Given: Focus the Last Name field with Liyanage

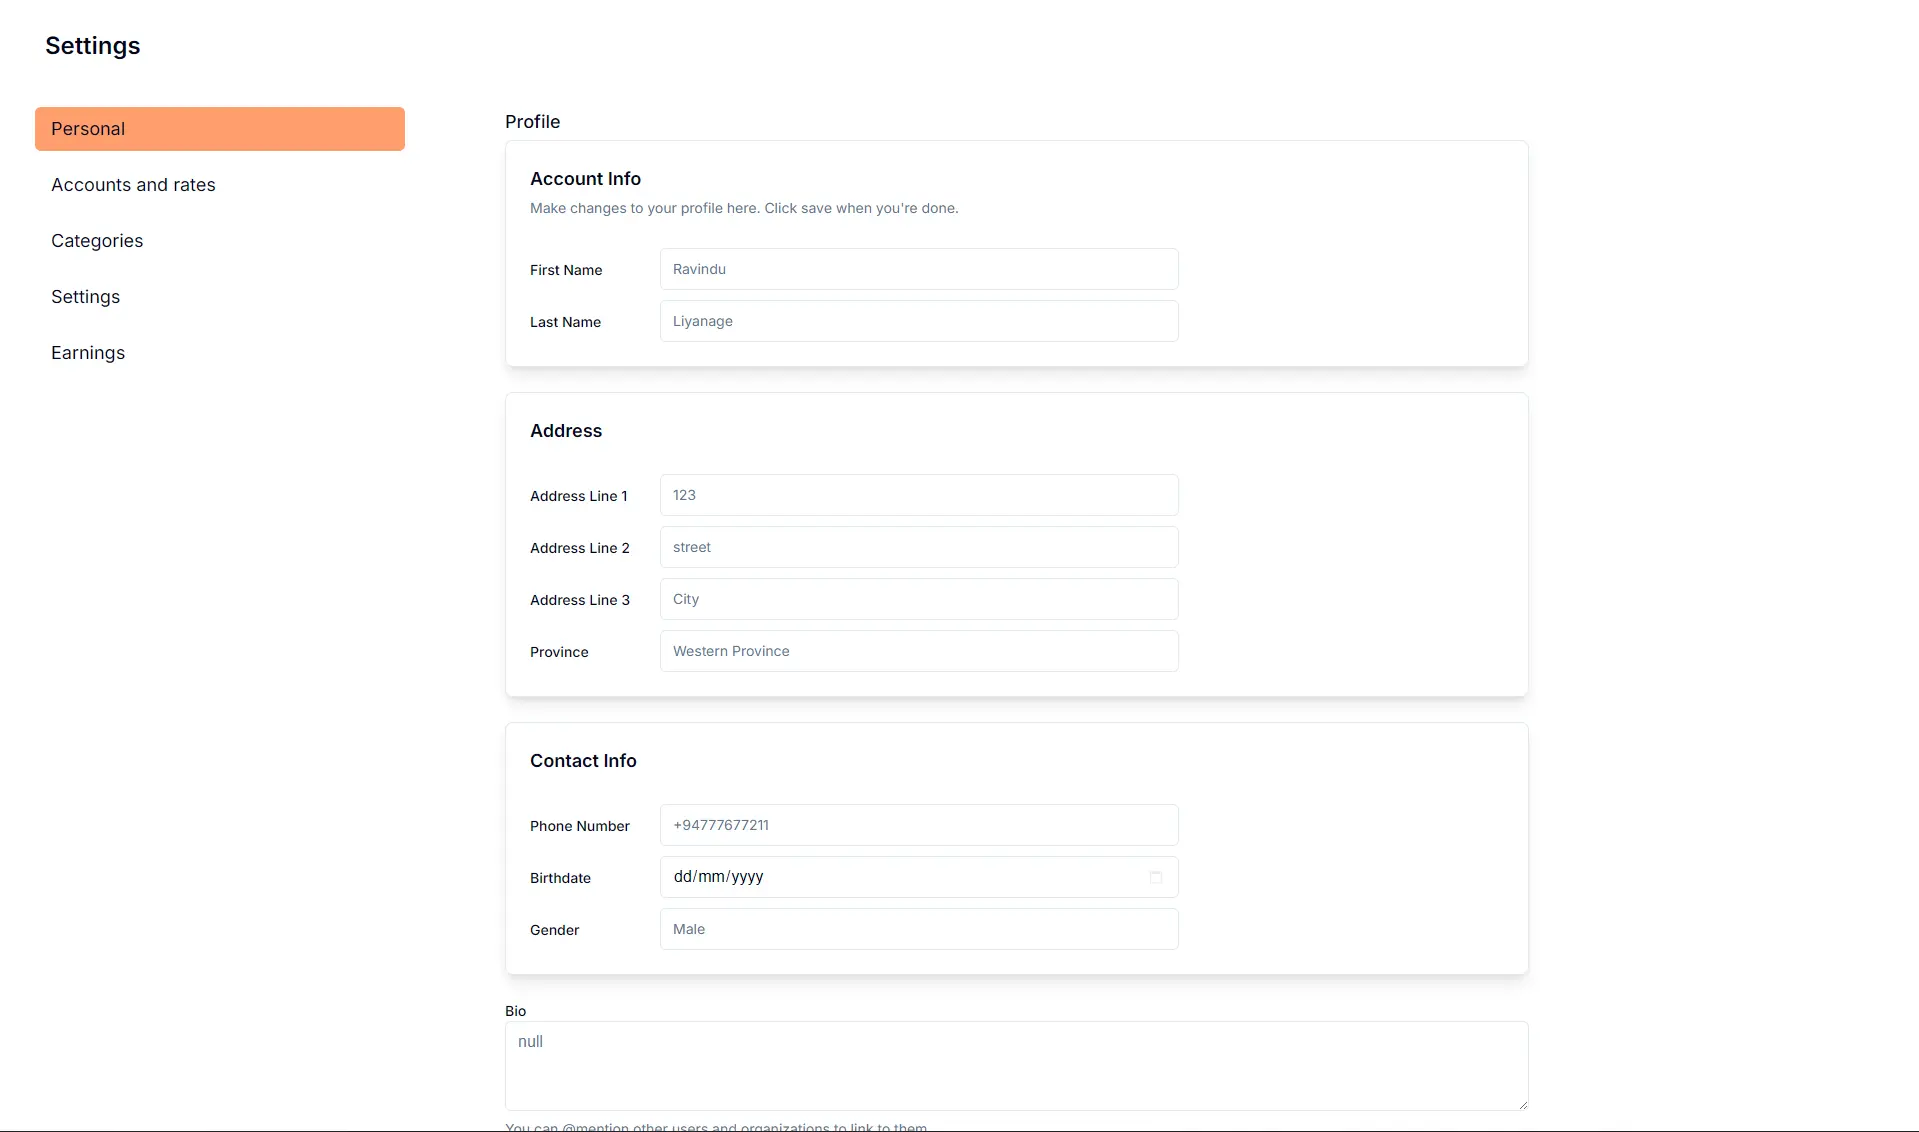Looking at the screenshot, I should 918,321.
